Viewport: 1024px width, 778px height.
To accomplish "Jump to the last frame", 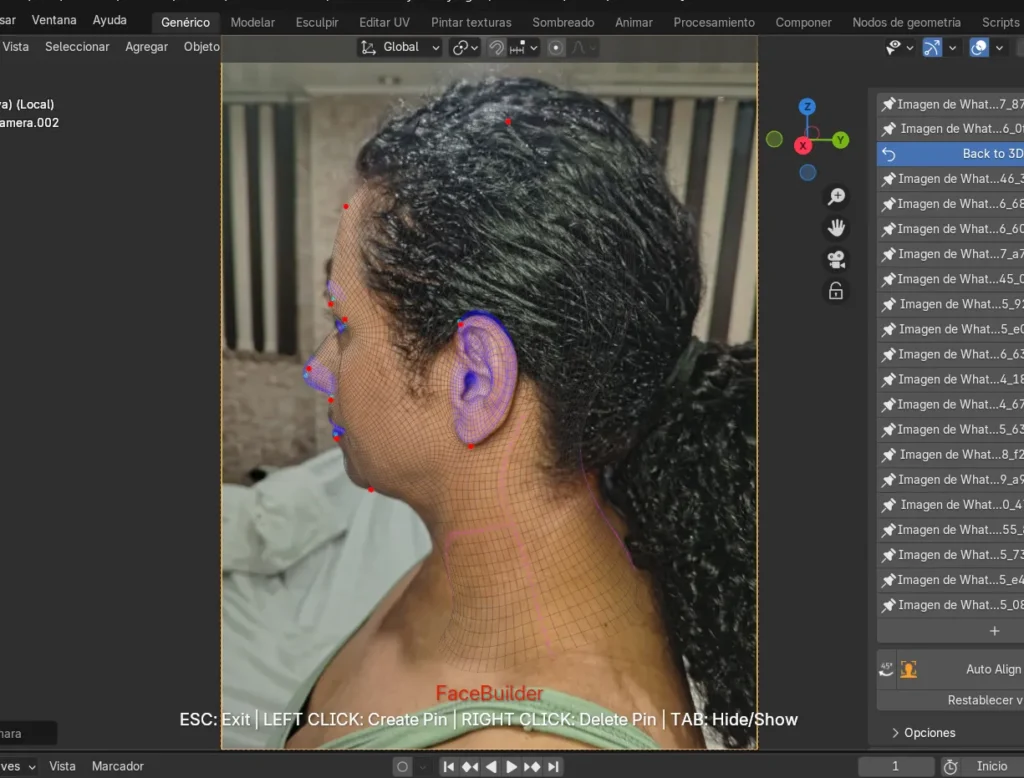I will point(553,767).
